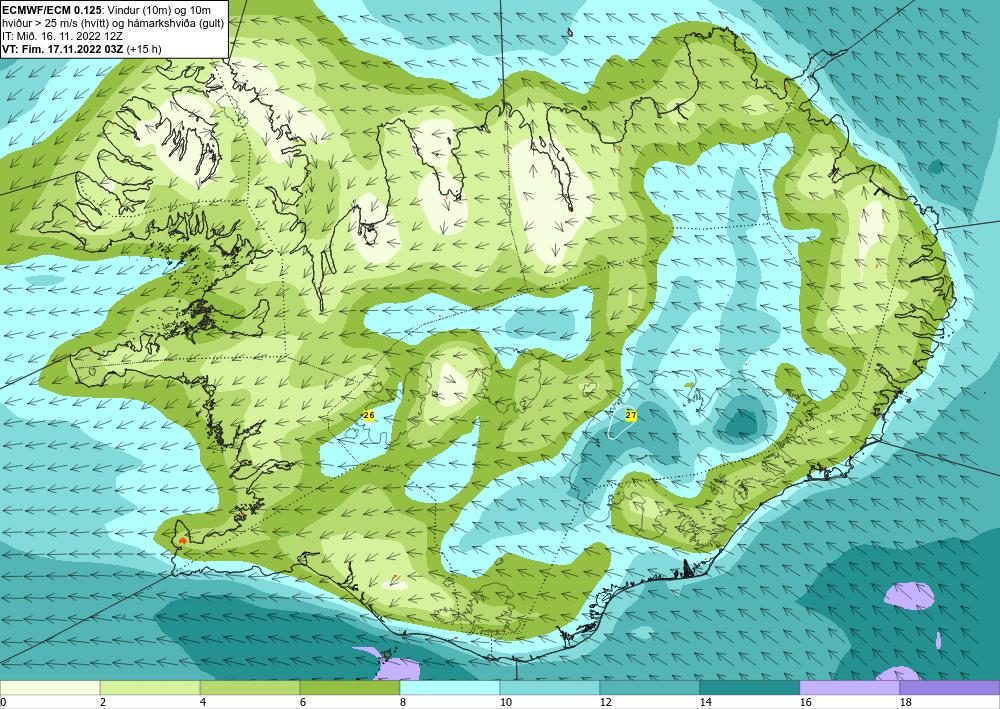The width and height of the screenshot is (1000, 709).
Task: Select the 12–14 m/s teal legend swatch
Action: 650,688
